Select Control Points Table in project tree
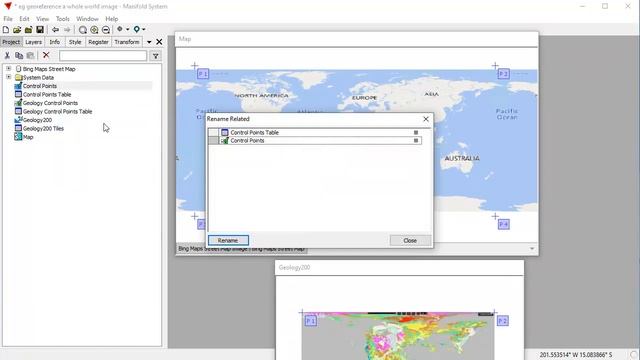Image resolution: width=640 pixels, height=360 pixels. pos(47,94)
